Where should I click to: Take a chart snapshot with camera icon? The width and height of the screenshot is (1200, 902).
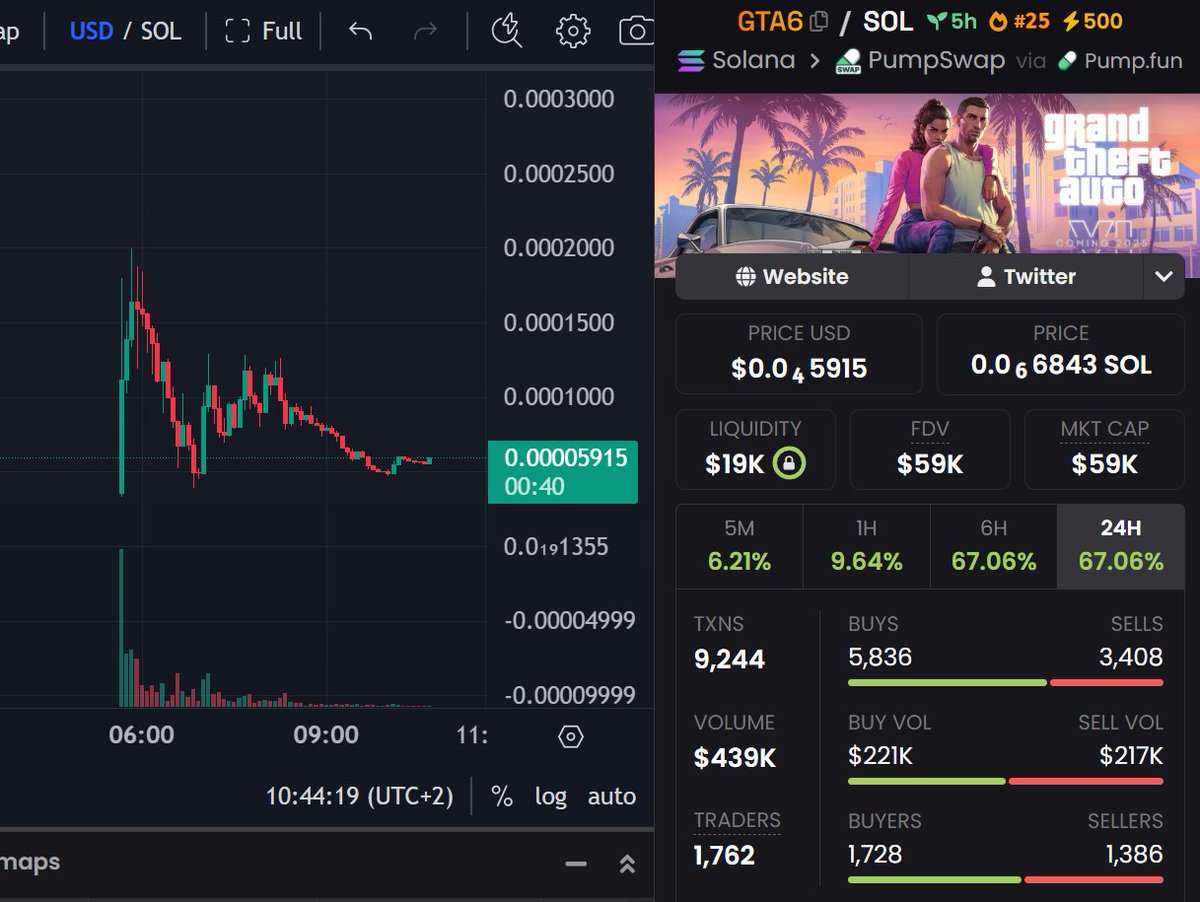[637, 31]
